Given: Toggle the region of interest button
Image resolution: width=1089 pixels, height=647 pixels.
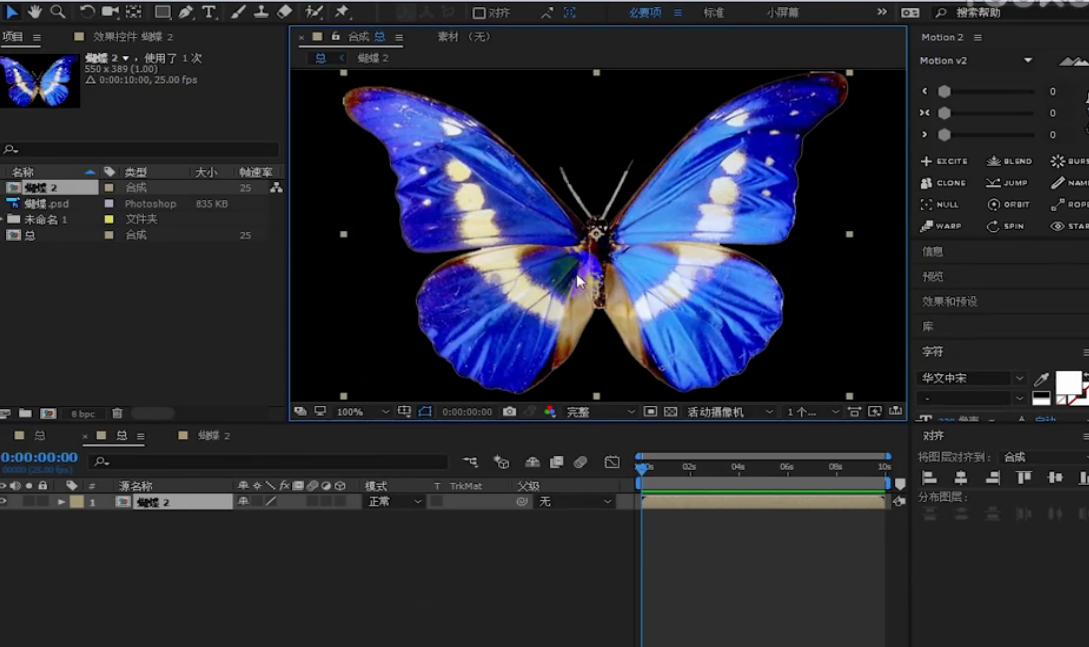Looking at the screenshot, I should (650, 412).
